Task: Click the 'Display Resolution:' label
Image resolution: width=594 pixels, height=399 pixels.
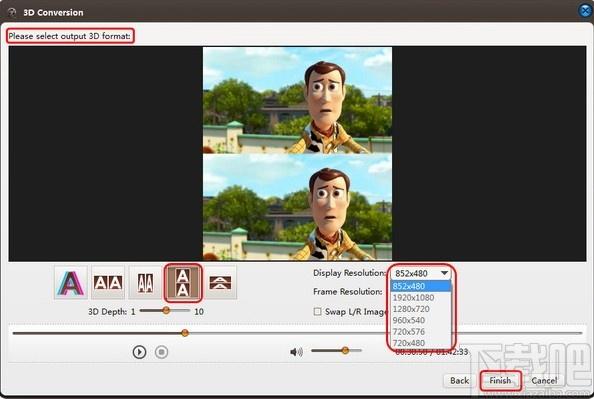Action: click(x=349, y=273)
